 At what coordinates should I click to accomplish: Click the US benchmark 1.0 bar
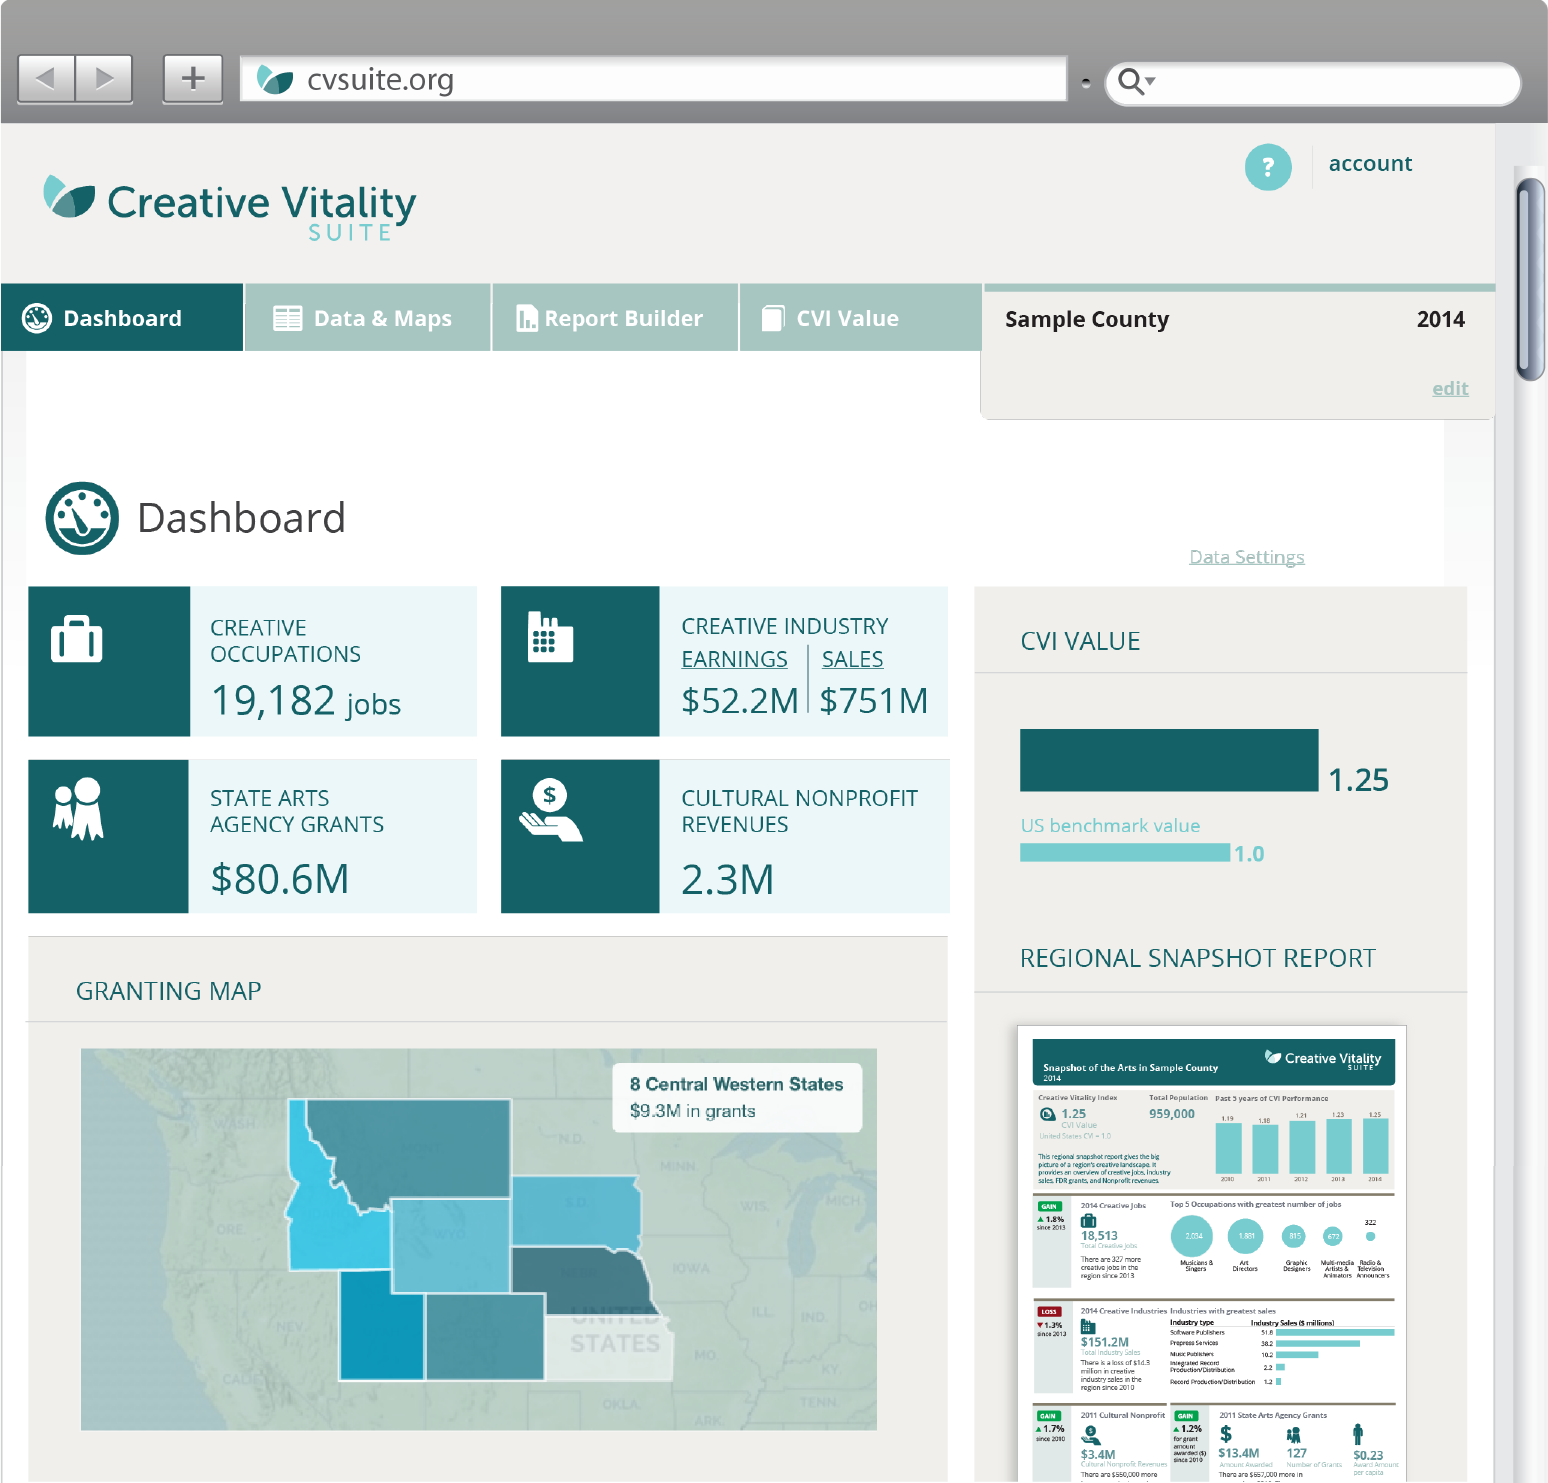coord(1125,852)
